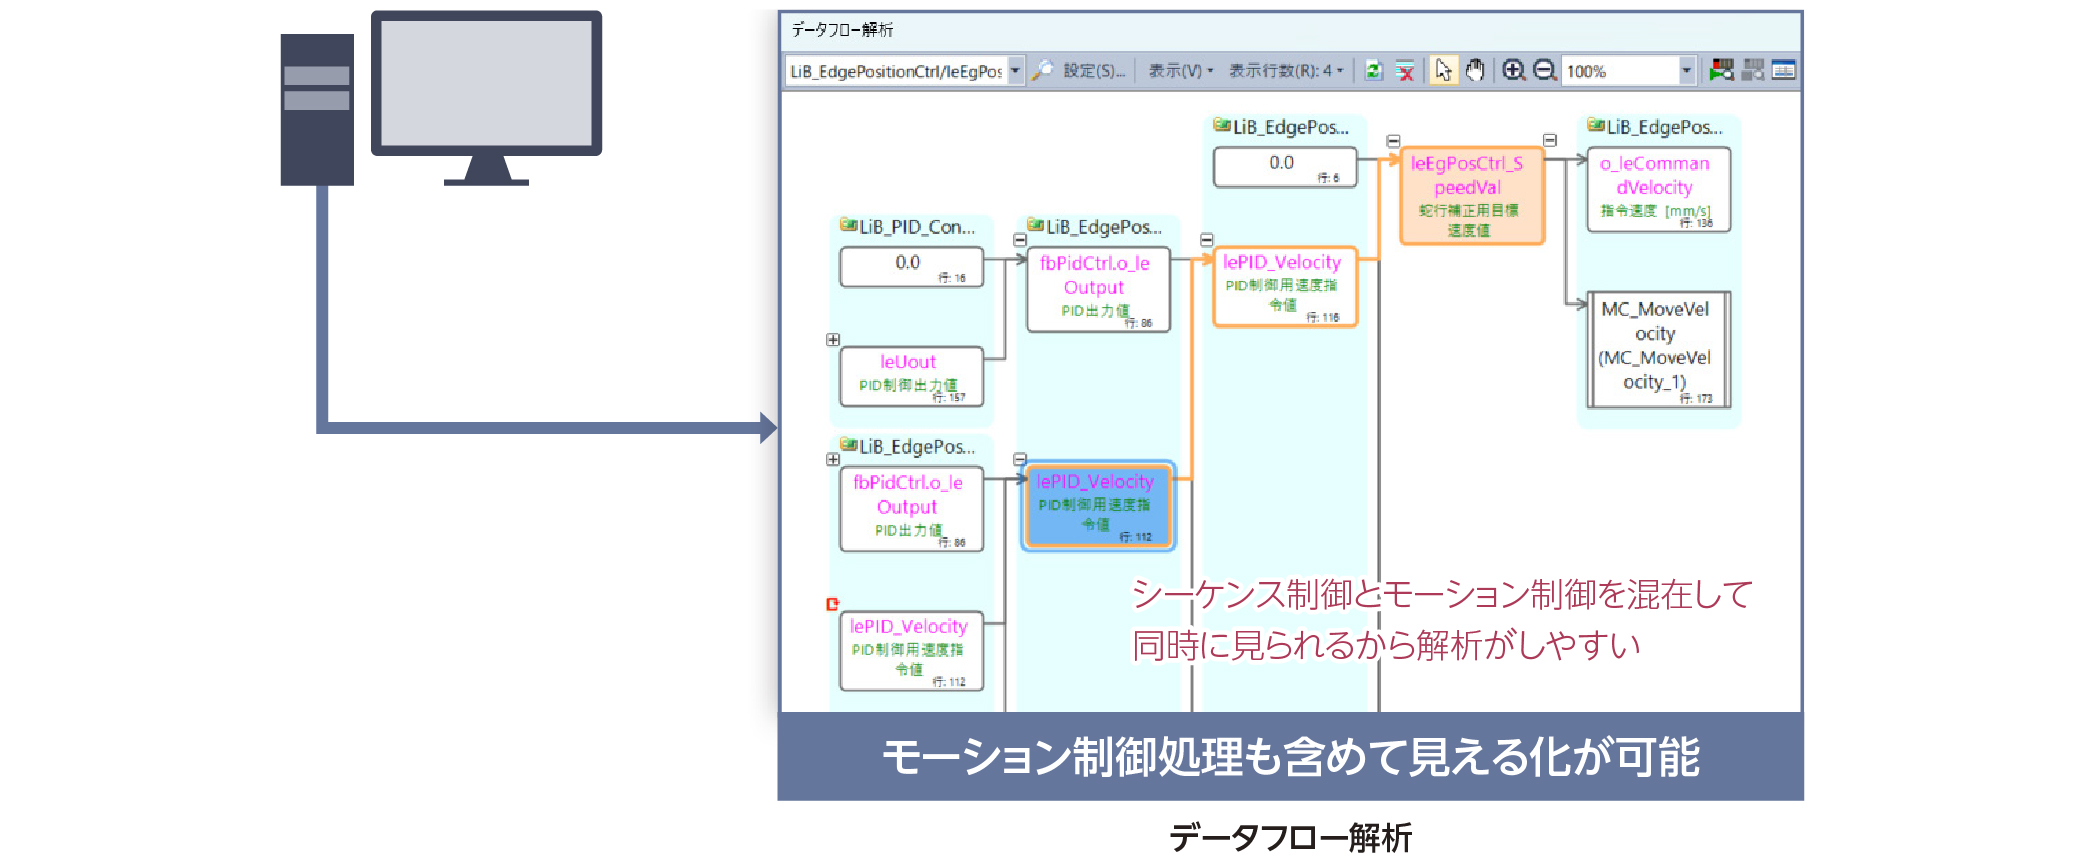Open the 表示(V) menu
2100x861 pixels.
(1180, 71)
